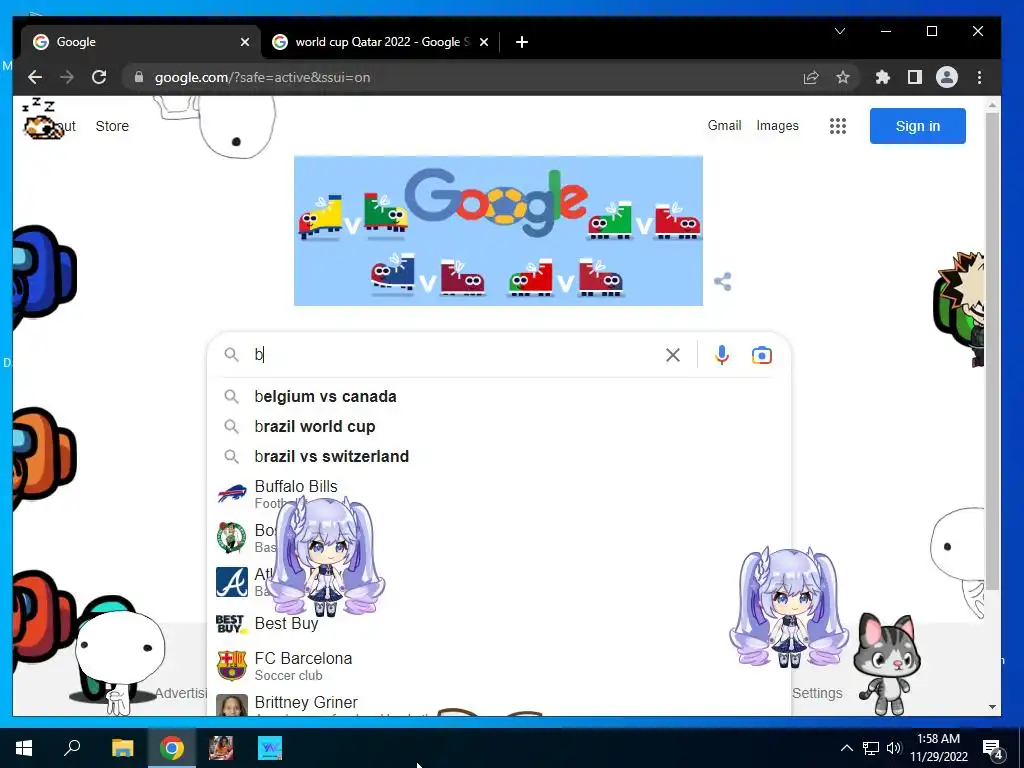Open File Explorer from taskbar
The image size is (1024, 768).
[122, 748]
